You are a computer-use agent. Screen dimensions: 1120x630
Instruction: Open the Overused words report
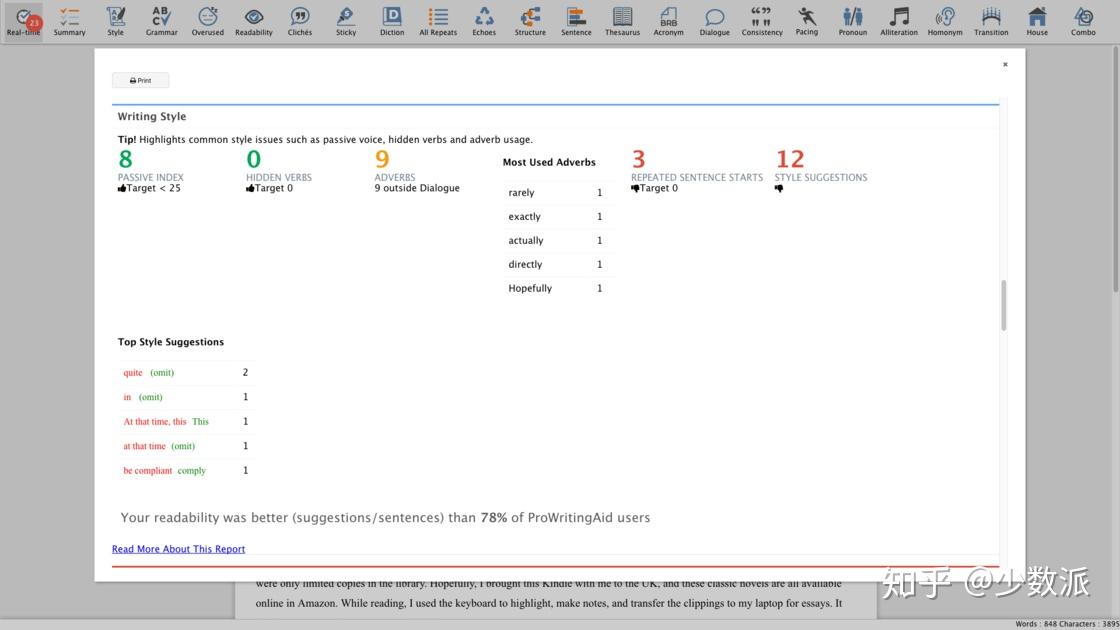point(207,21)
